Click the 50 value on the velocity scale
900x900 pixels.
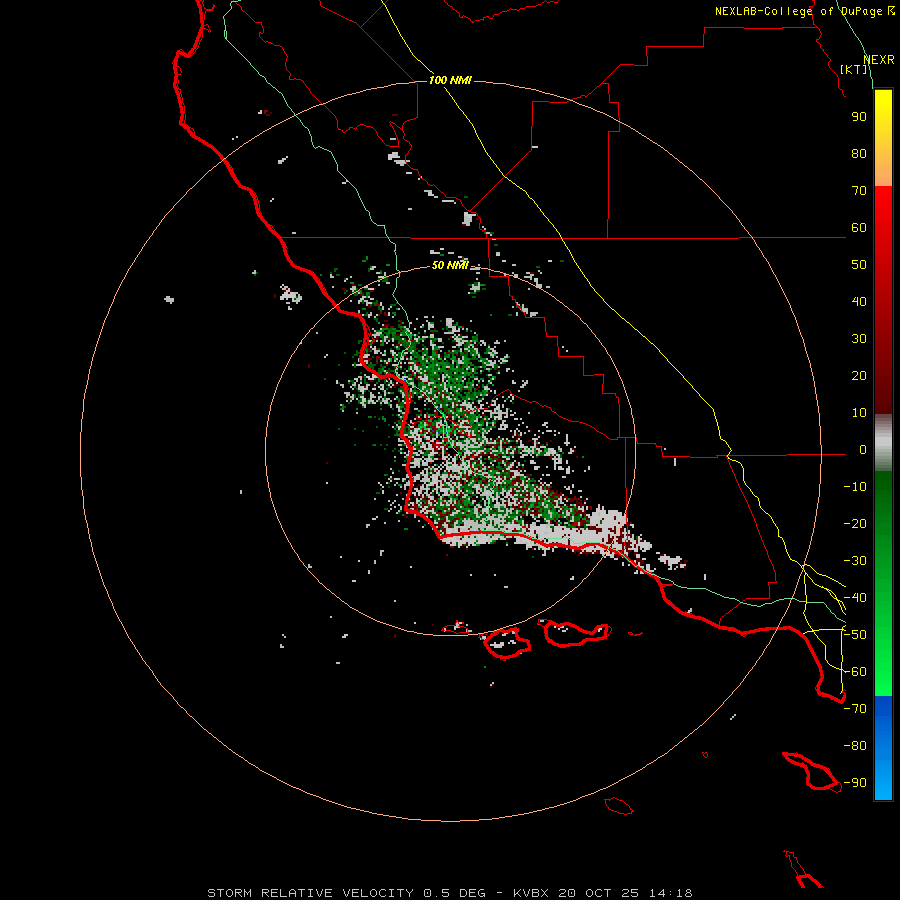[859, 265]
